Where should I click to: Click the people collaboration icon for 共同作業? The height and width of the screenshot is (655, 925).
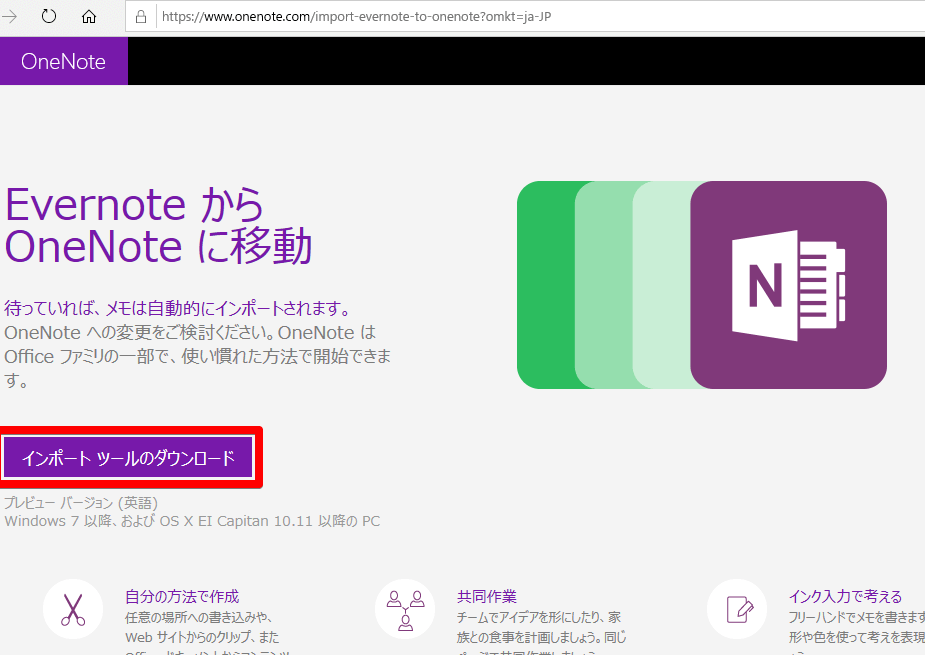pos(405,610)
